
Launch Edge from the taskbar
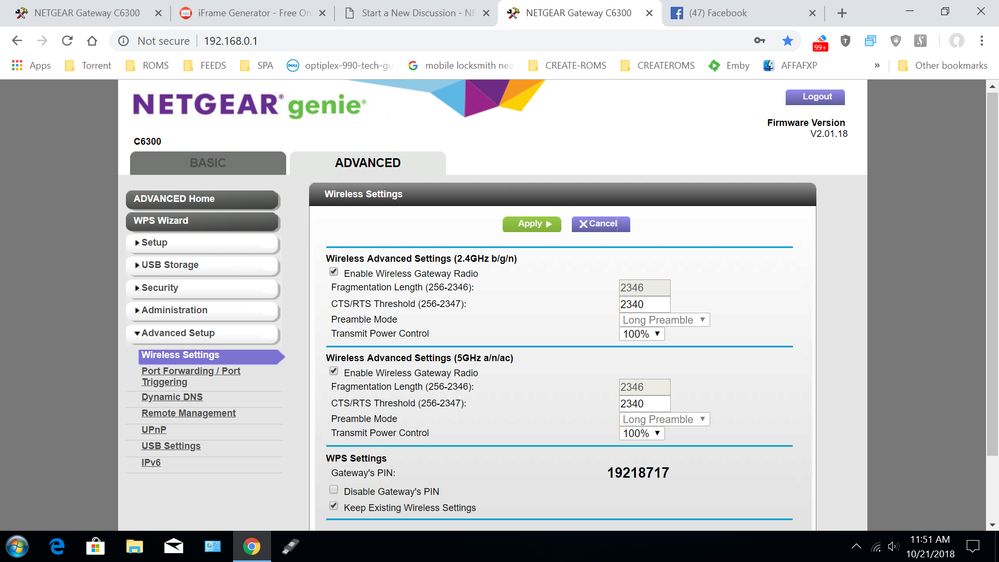pyautogui.click(x=57, y=547)
